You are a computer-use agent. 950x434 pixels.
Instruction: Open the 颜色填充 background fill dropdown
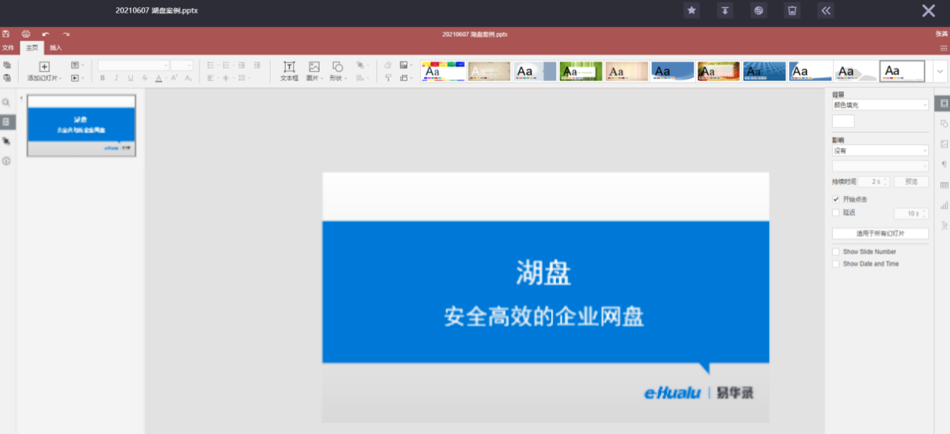(880, 105)
